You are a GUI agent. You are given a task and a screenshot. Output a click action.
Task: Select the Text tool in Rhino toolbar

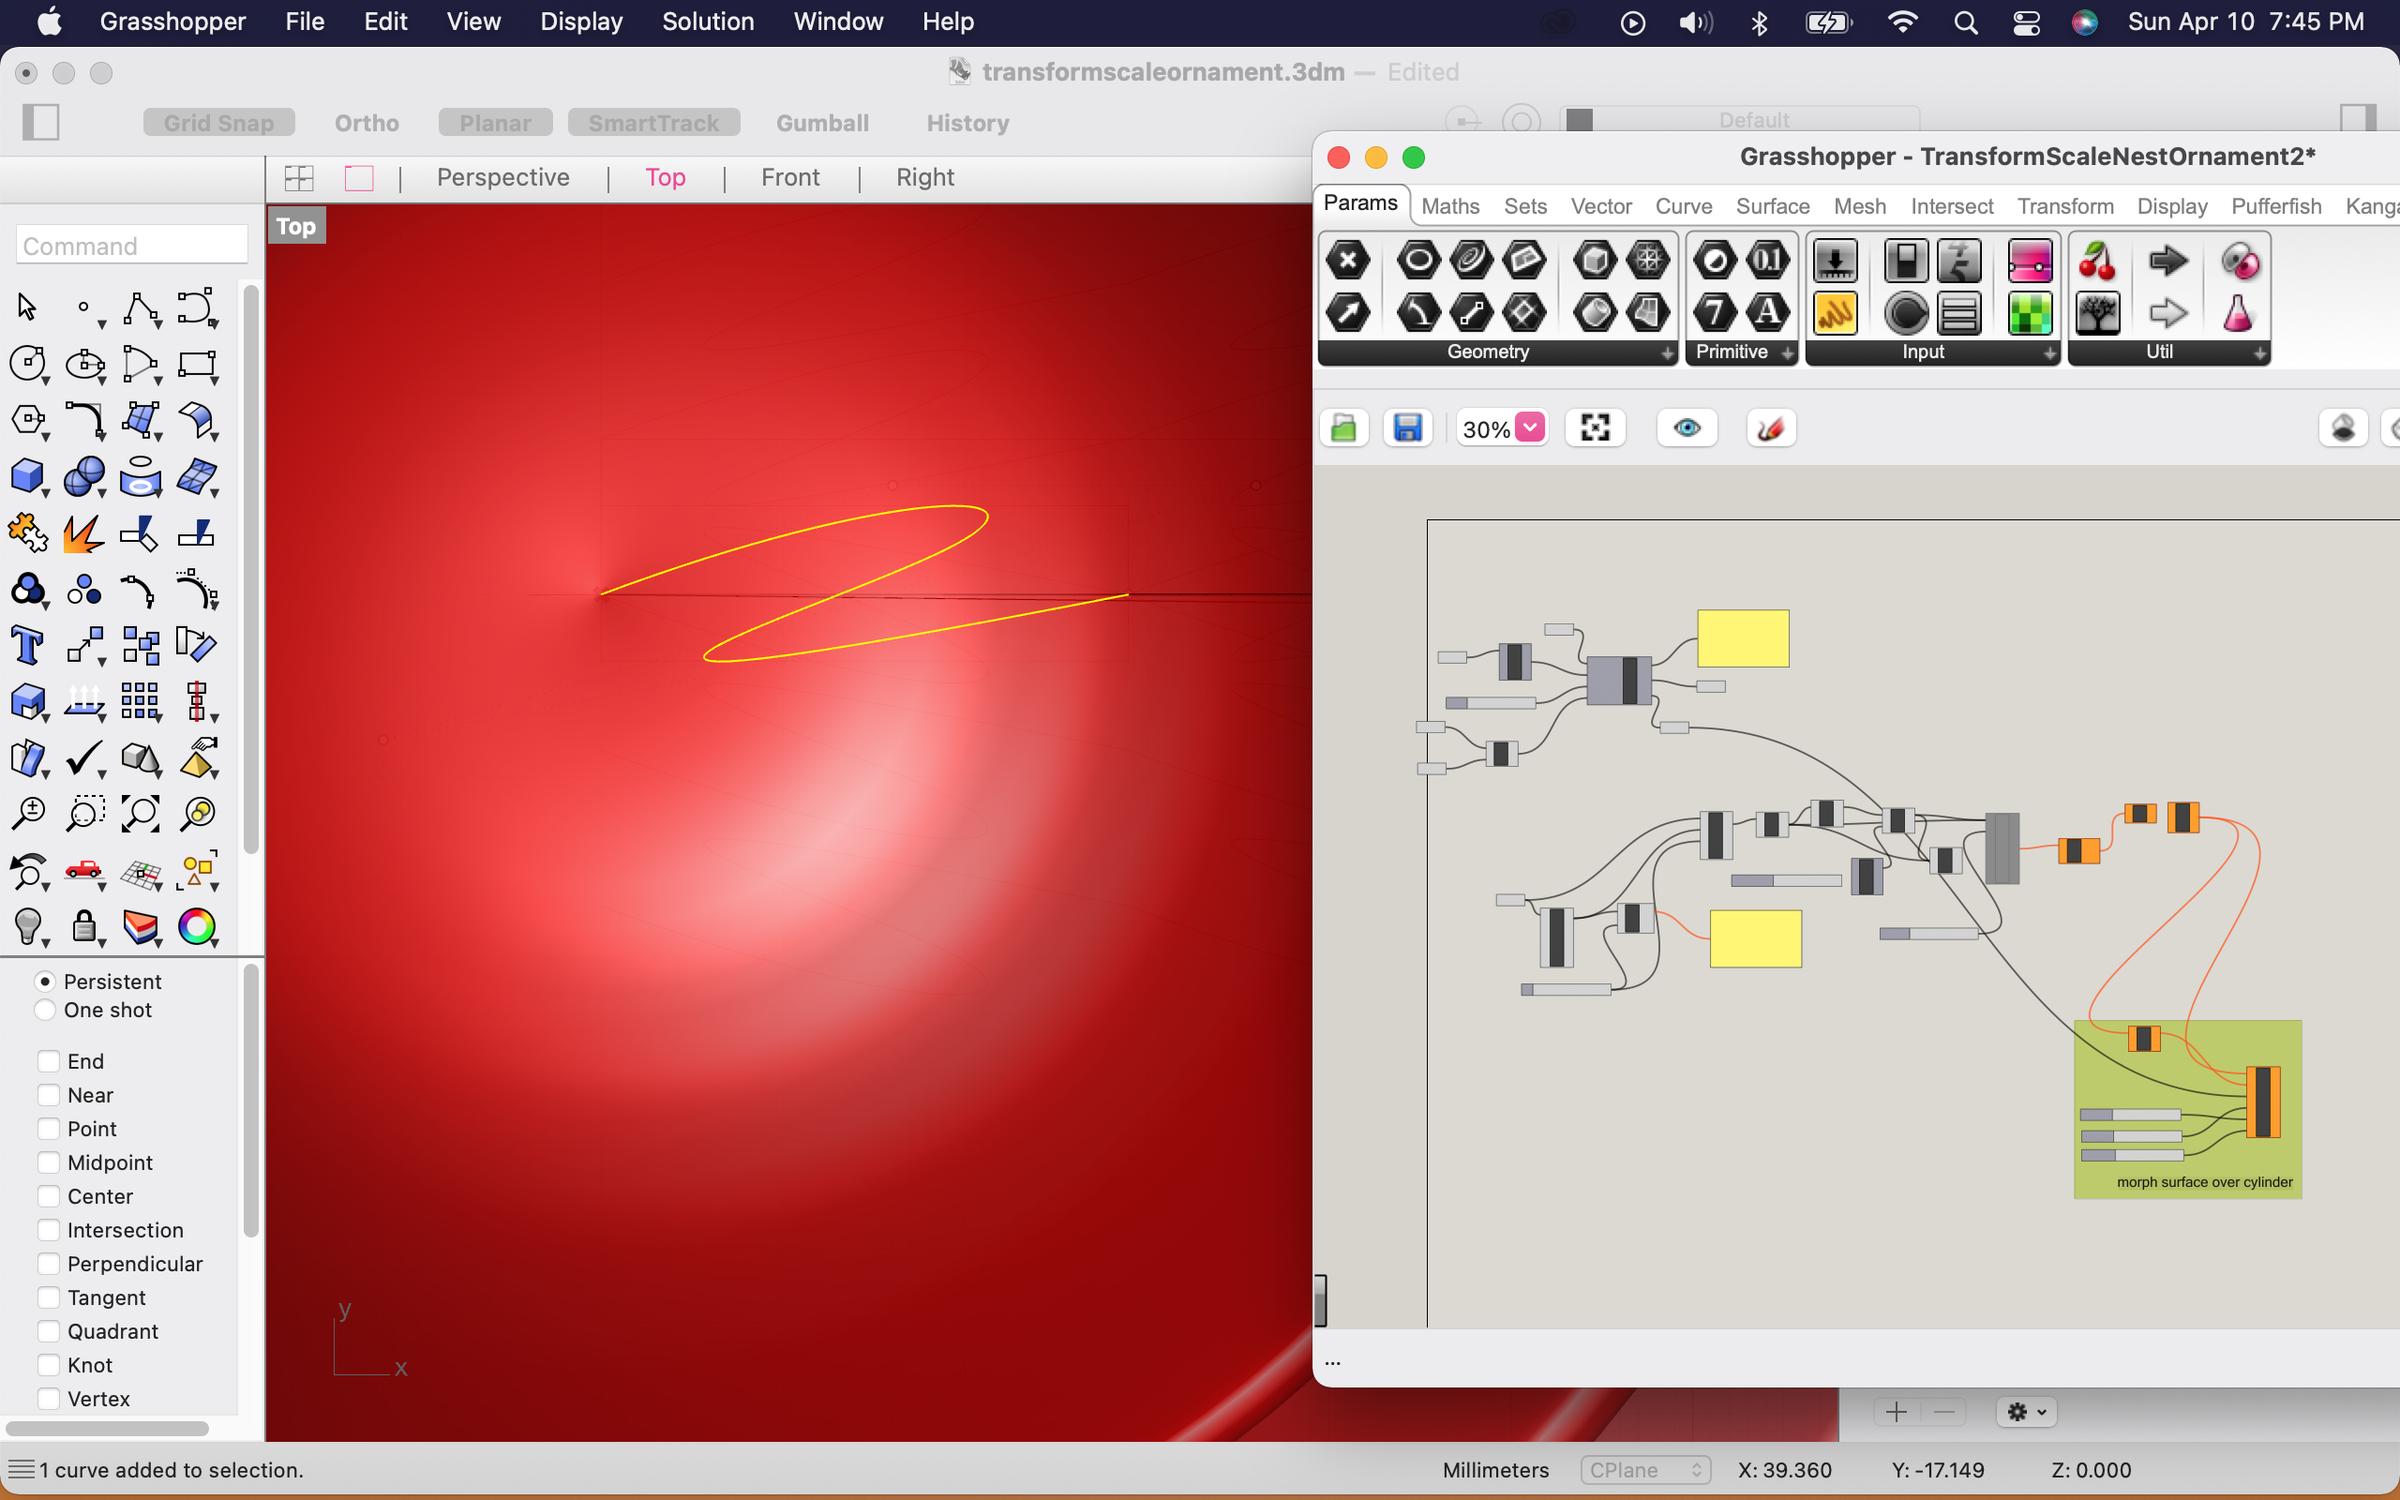(x=27, y=645)
